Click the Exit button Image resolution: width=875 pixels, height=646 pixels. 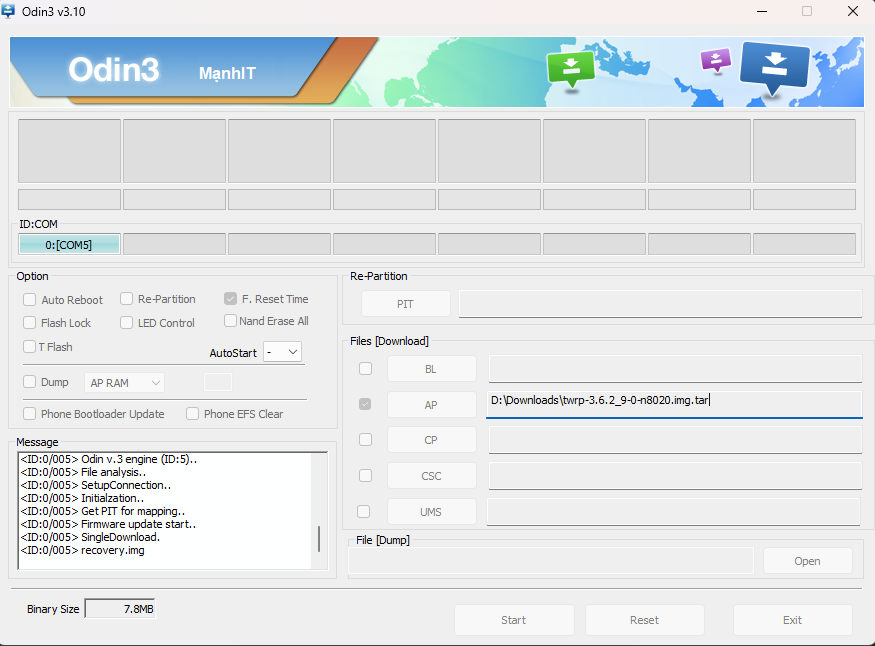click(792, 620)
